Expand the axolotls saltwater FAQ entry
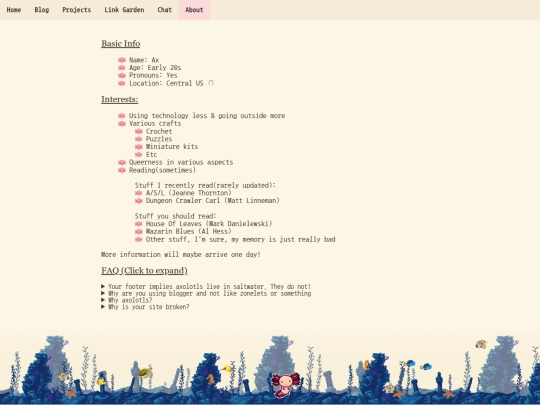Screen dimensions: 540x405 click(206, 287)
